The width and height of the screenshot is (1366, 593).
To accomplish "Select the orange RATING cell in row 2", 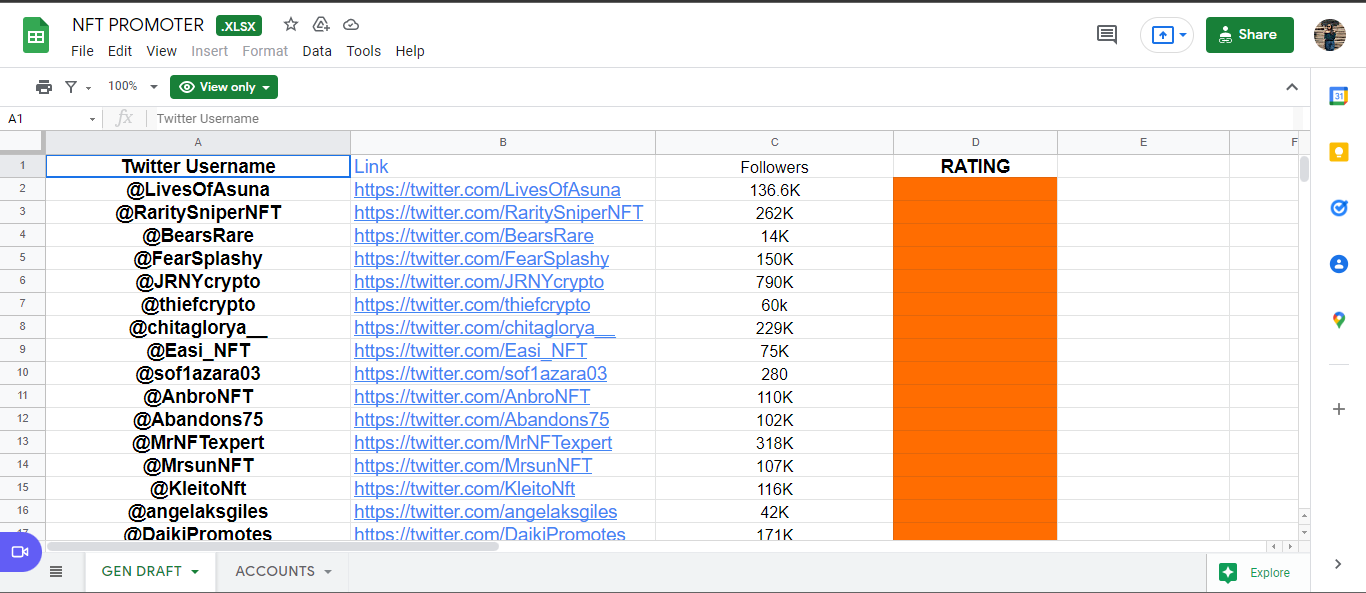I will [x=975, y=190].
